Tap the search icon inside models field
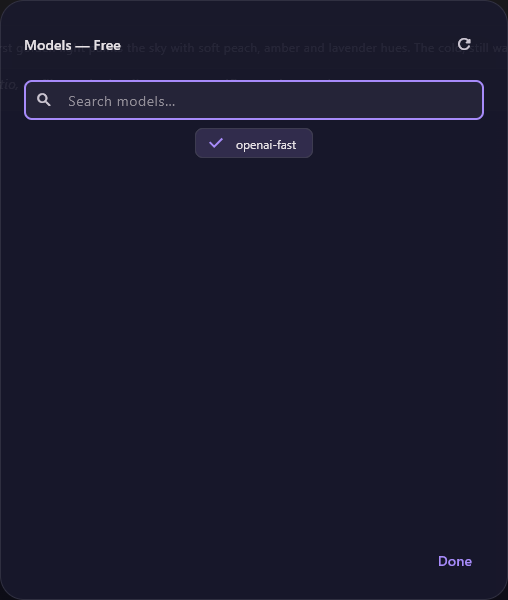508x600 pixels. pyautogui.click(x=44, y=100)
